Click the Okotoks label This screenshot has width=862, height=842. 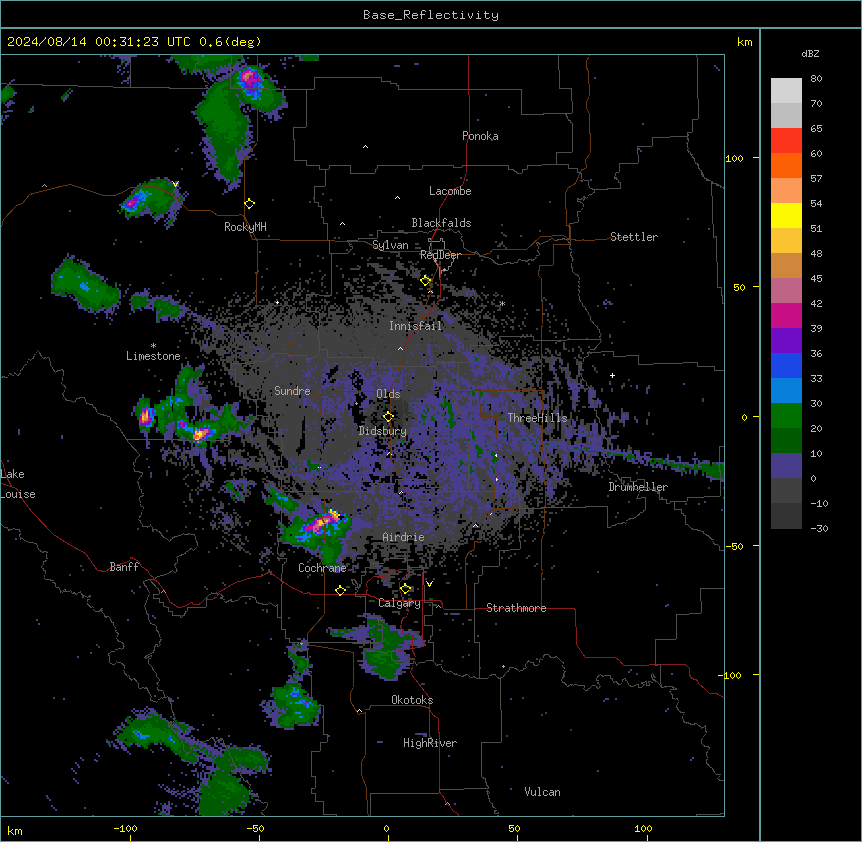point(412,700)
